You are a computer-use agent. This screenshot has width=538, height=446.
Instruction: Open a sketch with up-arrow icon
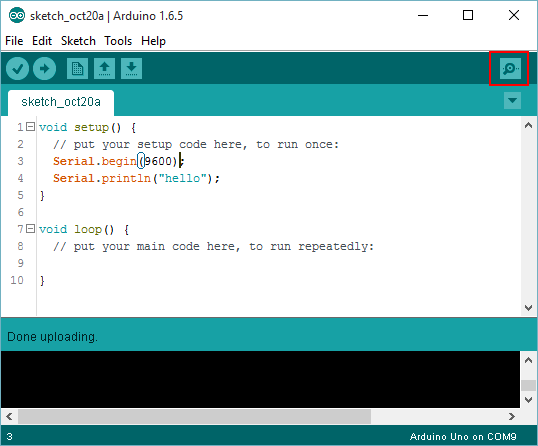[x=104, y=69]
